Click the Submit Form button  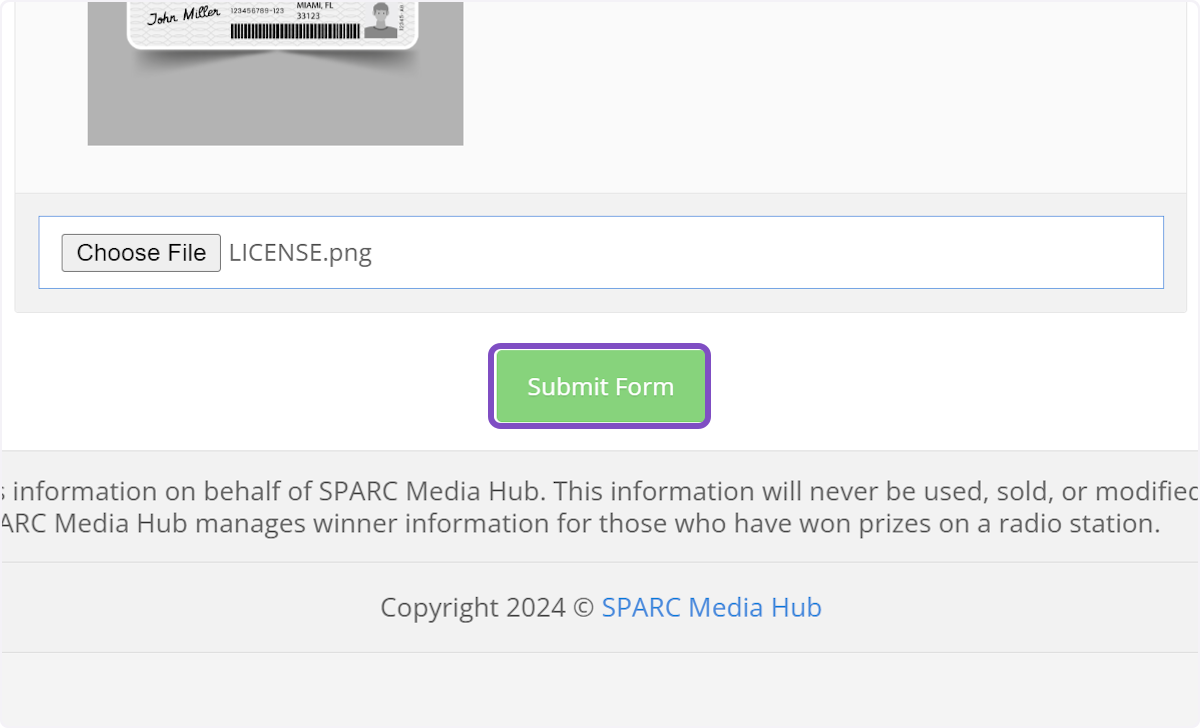tap(600, 387)
